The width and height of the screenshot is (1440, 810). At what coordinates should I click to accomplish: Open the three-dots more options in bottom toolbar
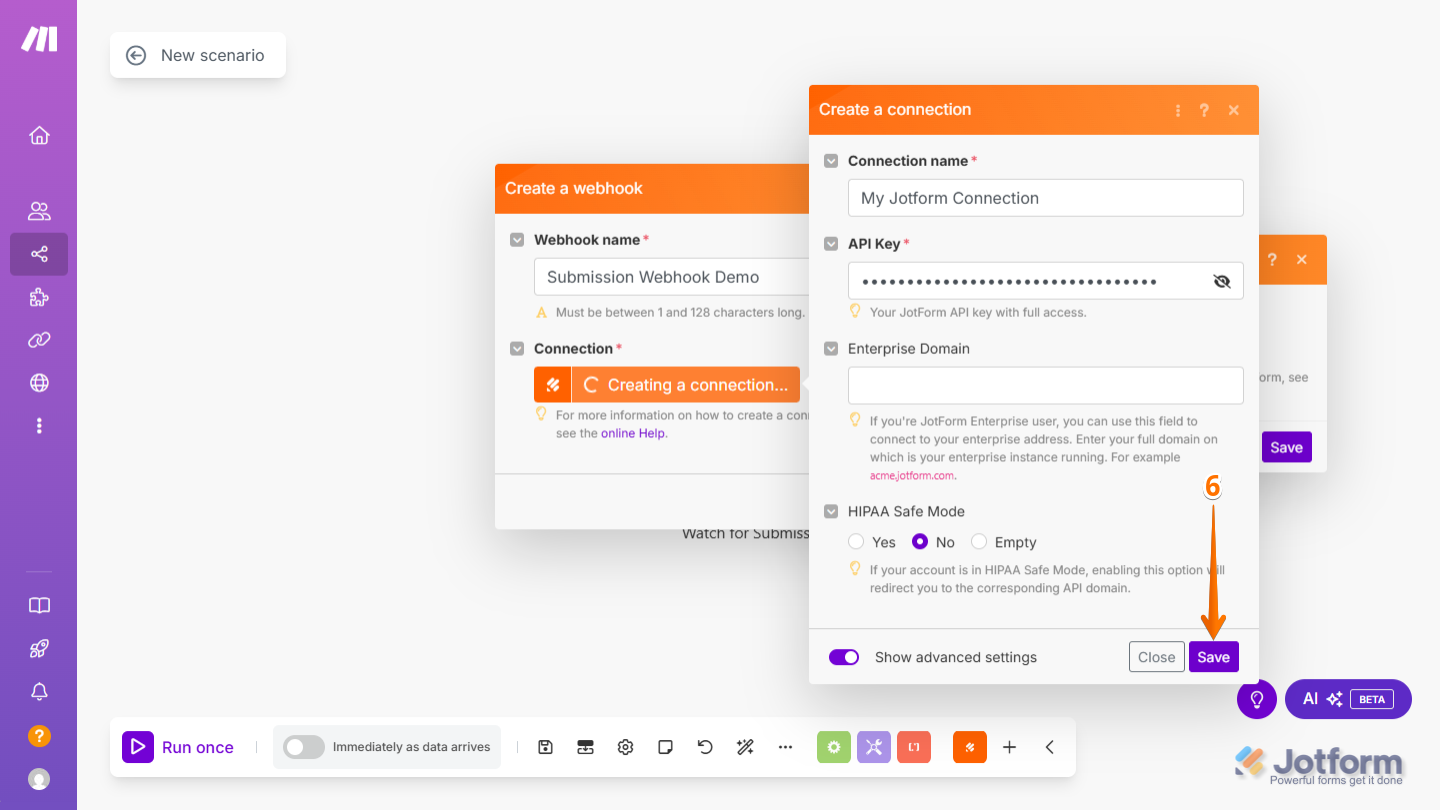(785, 747)
